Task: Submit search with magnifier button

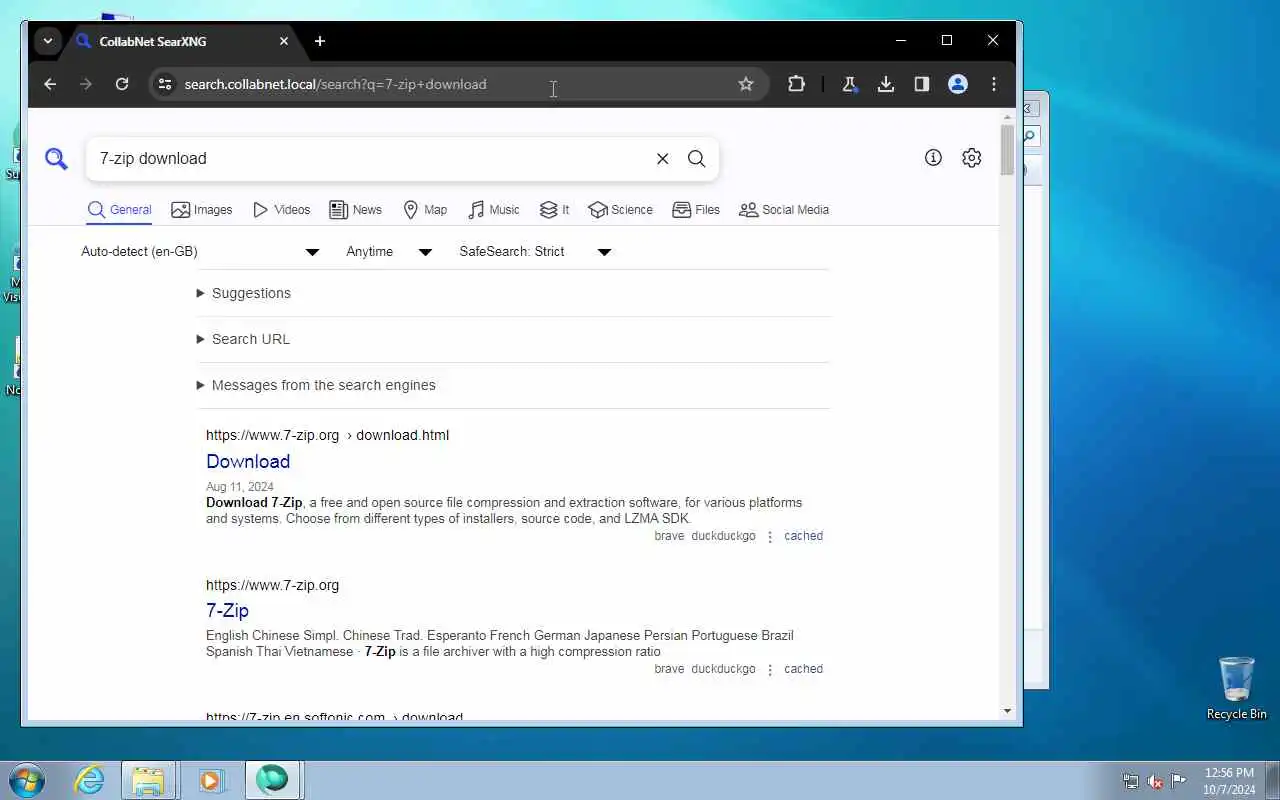Action: 697,158
